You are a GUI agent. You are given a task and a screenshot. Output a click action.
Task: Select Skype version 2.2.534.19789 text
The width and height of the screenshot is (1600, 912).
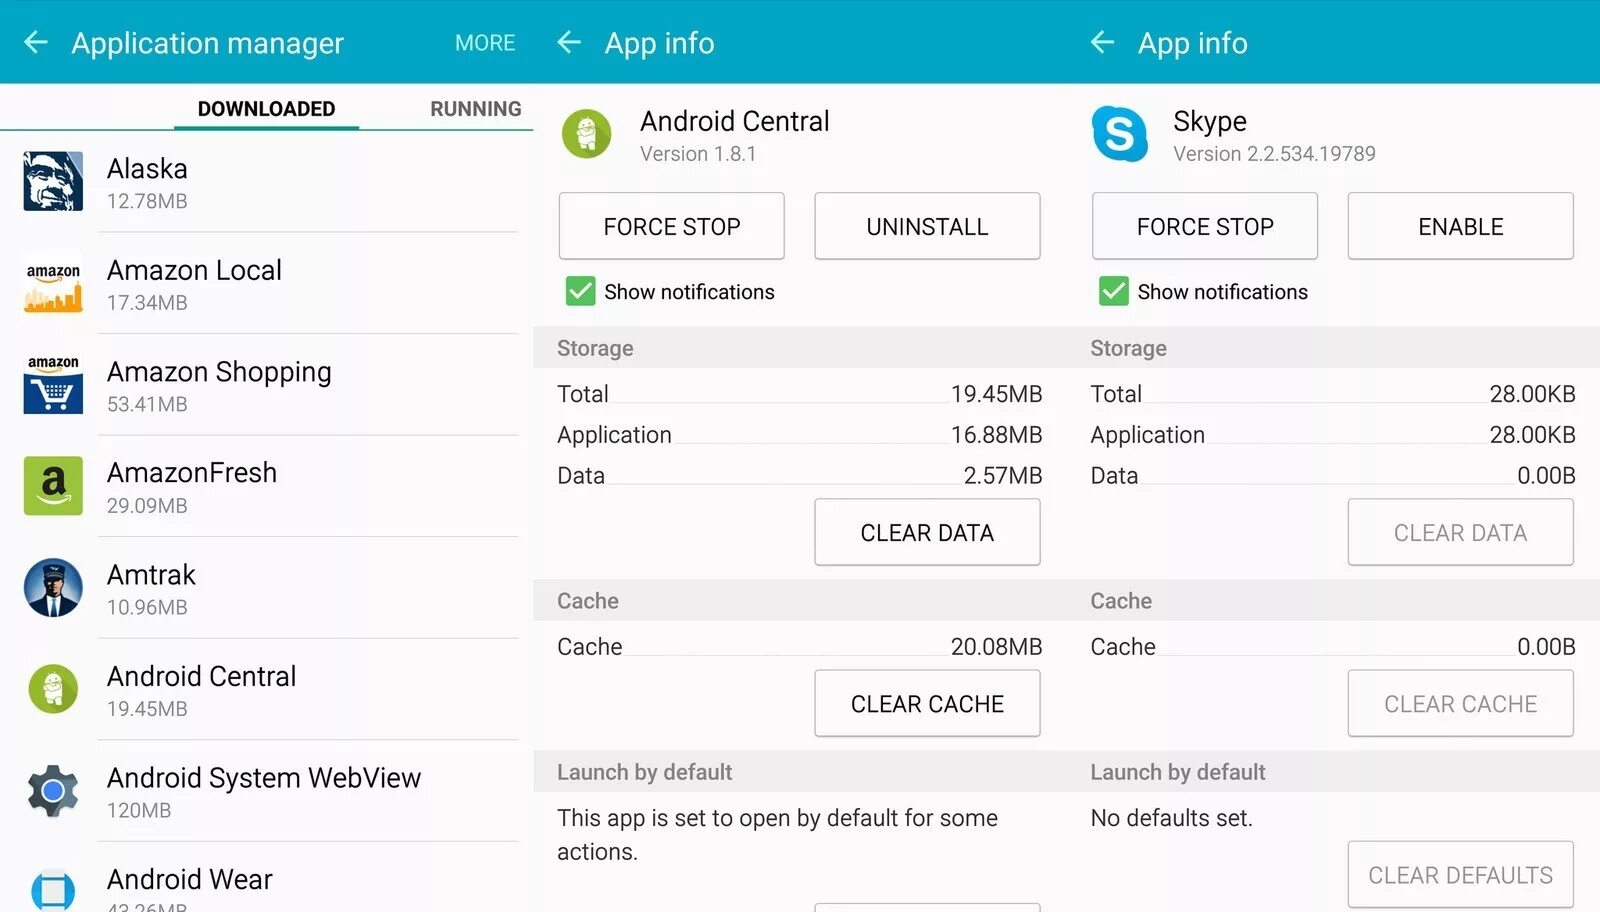click(x=1274, y=154)
